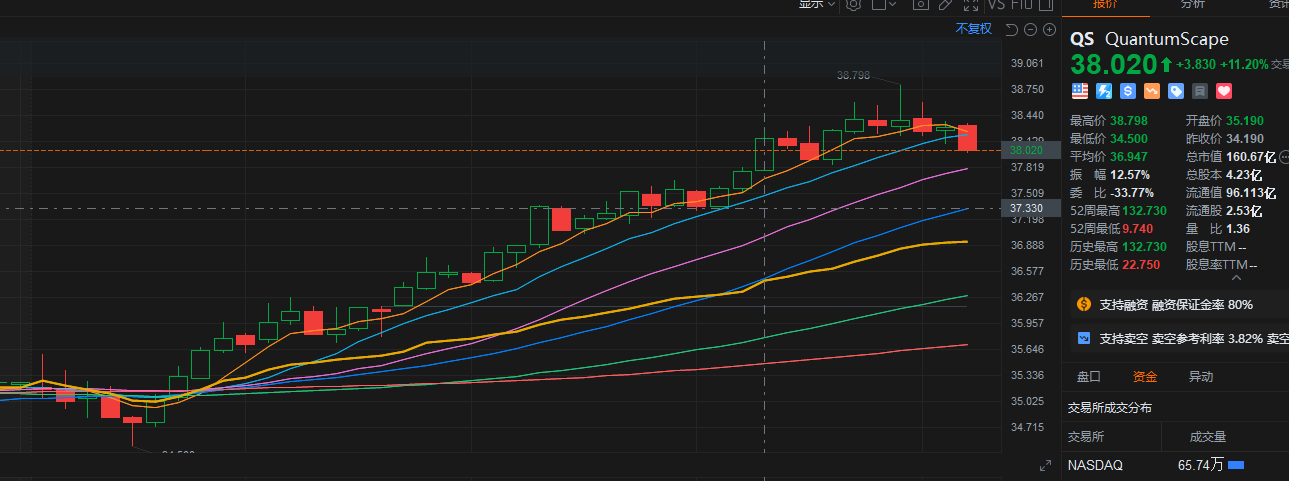Click the red heart favorite icon
1289x481 pixels.
[x=1225, y=91]
